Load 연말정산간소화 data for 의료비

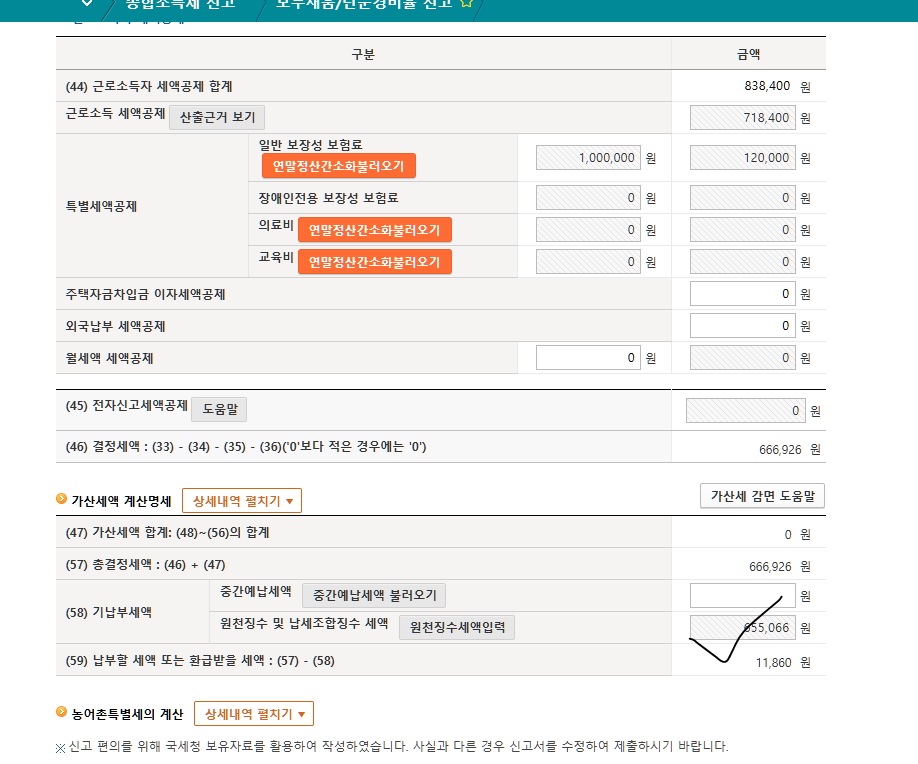374,230
